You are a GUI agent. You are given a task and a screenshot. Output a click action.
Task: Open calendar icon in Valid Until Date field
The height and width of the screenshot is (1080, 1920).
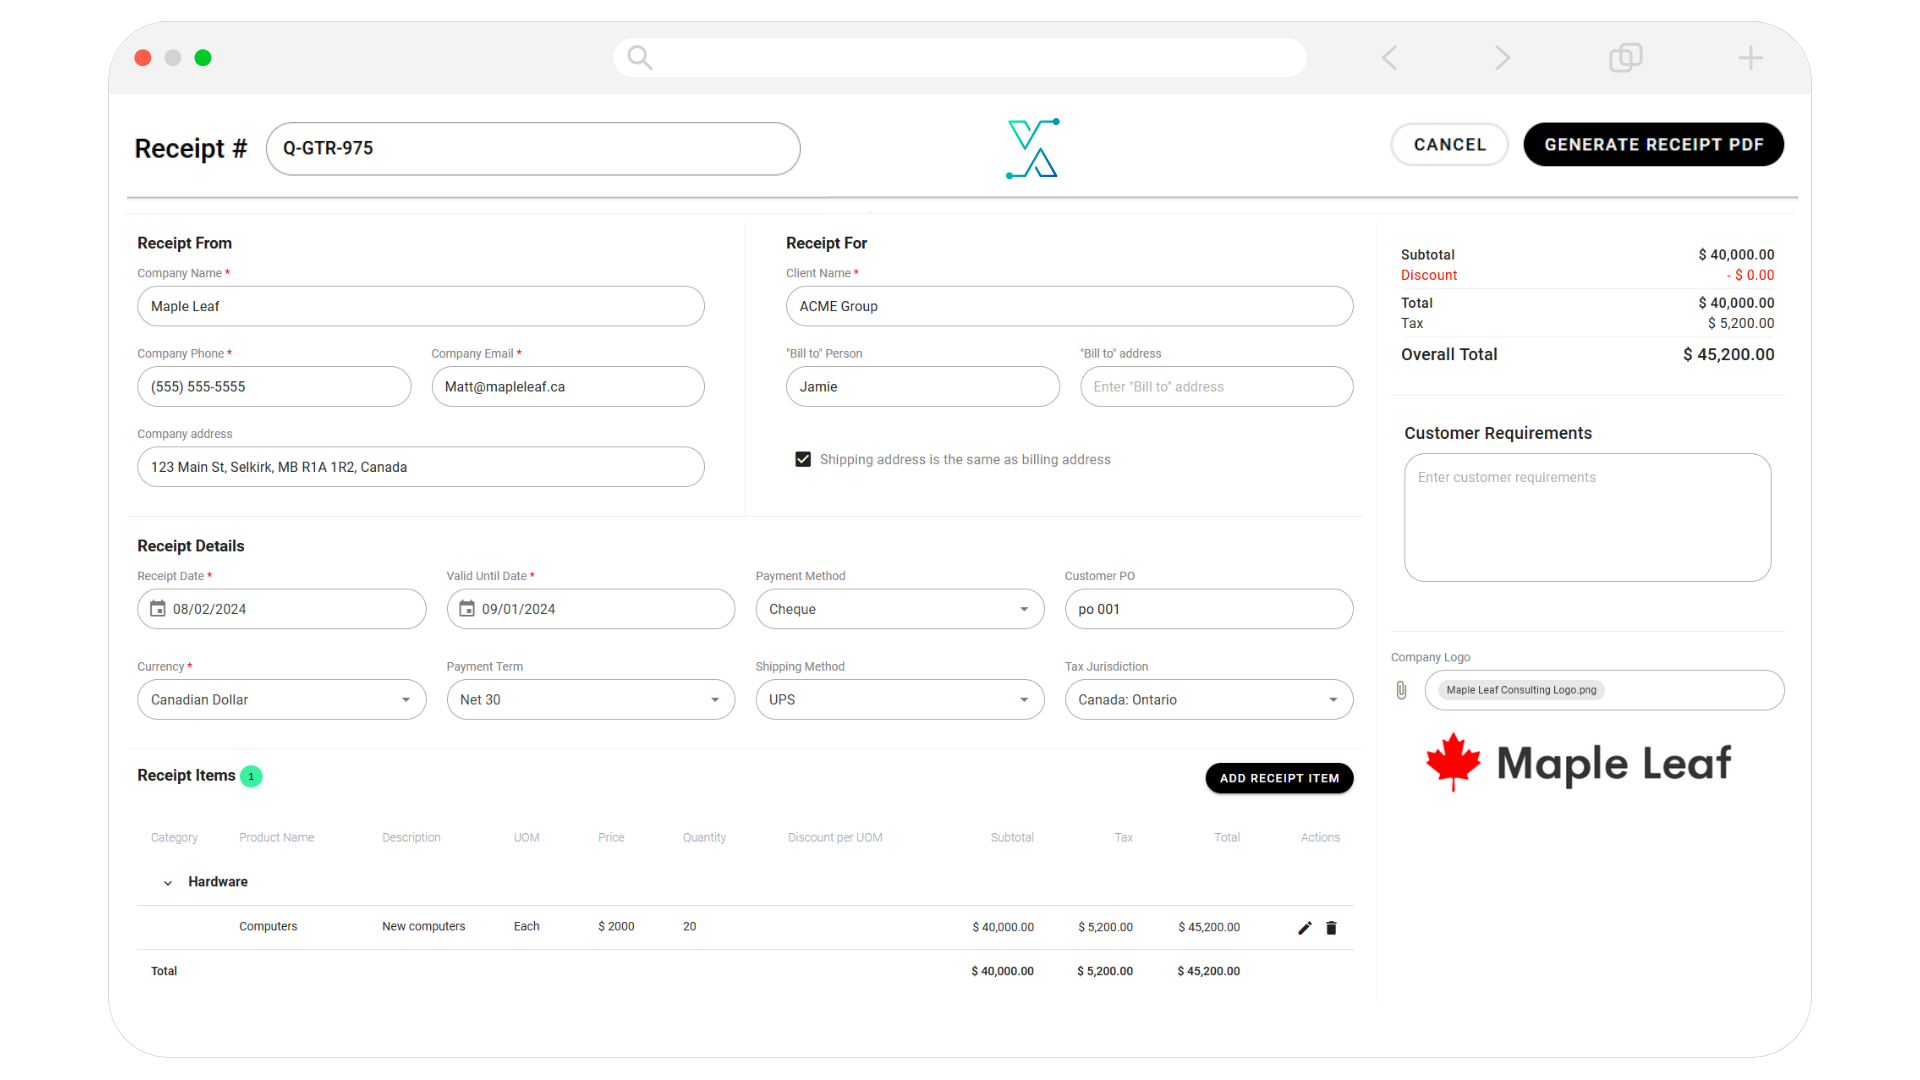[467, 609]
